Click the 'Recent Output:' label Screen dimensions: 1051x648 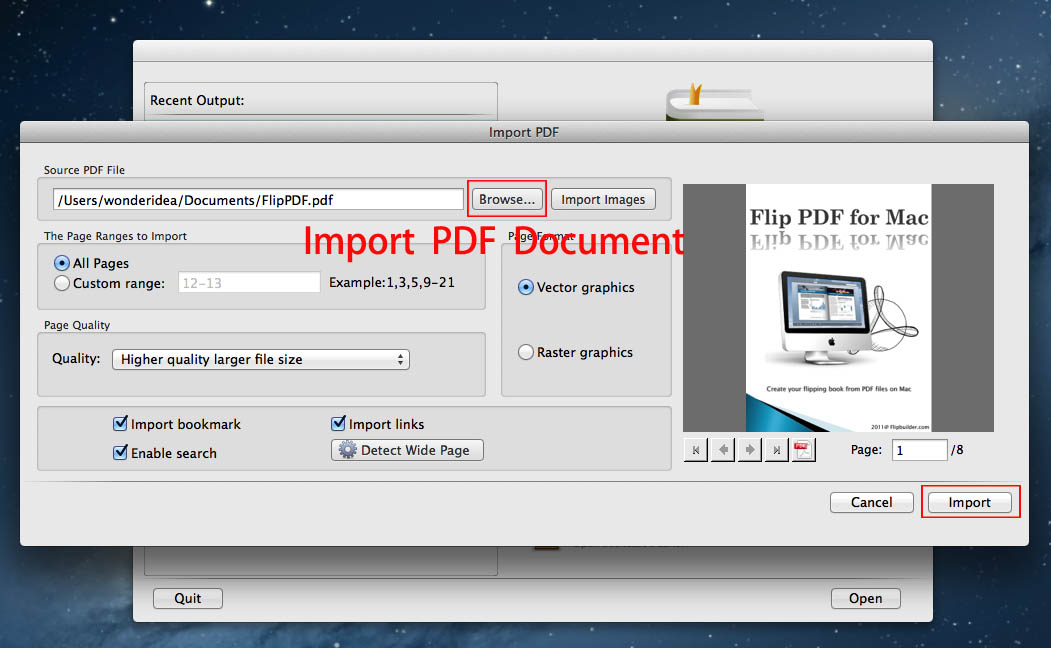[x=197, y=101]
